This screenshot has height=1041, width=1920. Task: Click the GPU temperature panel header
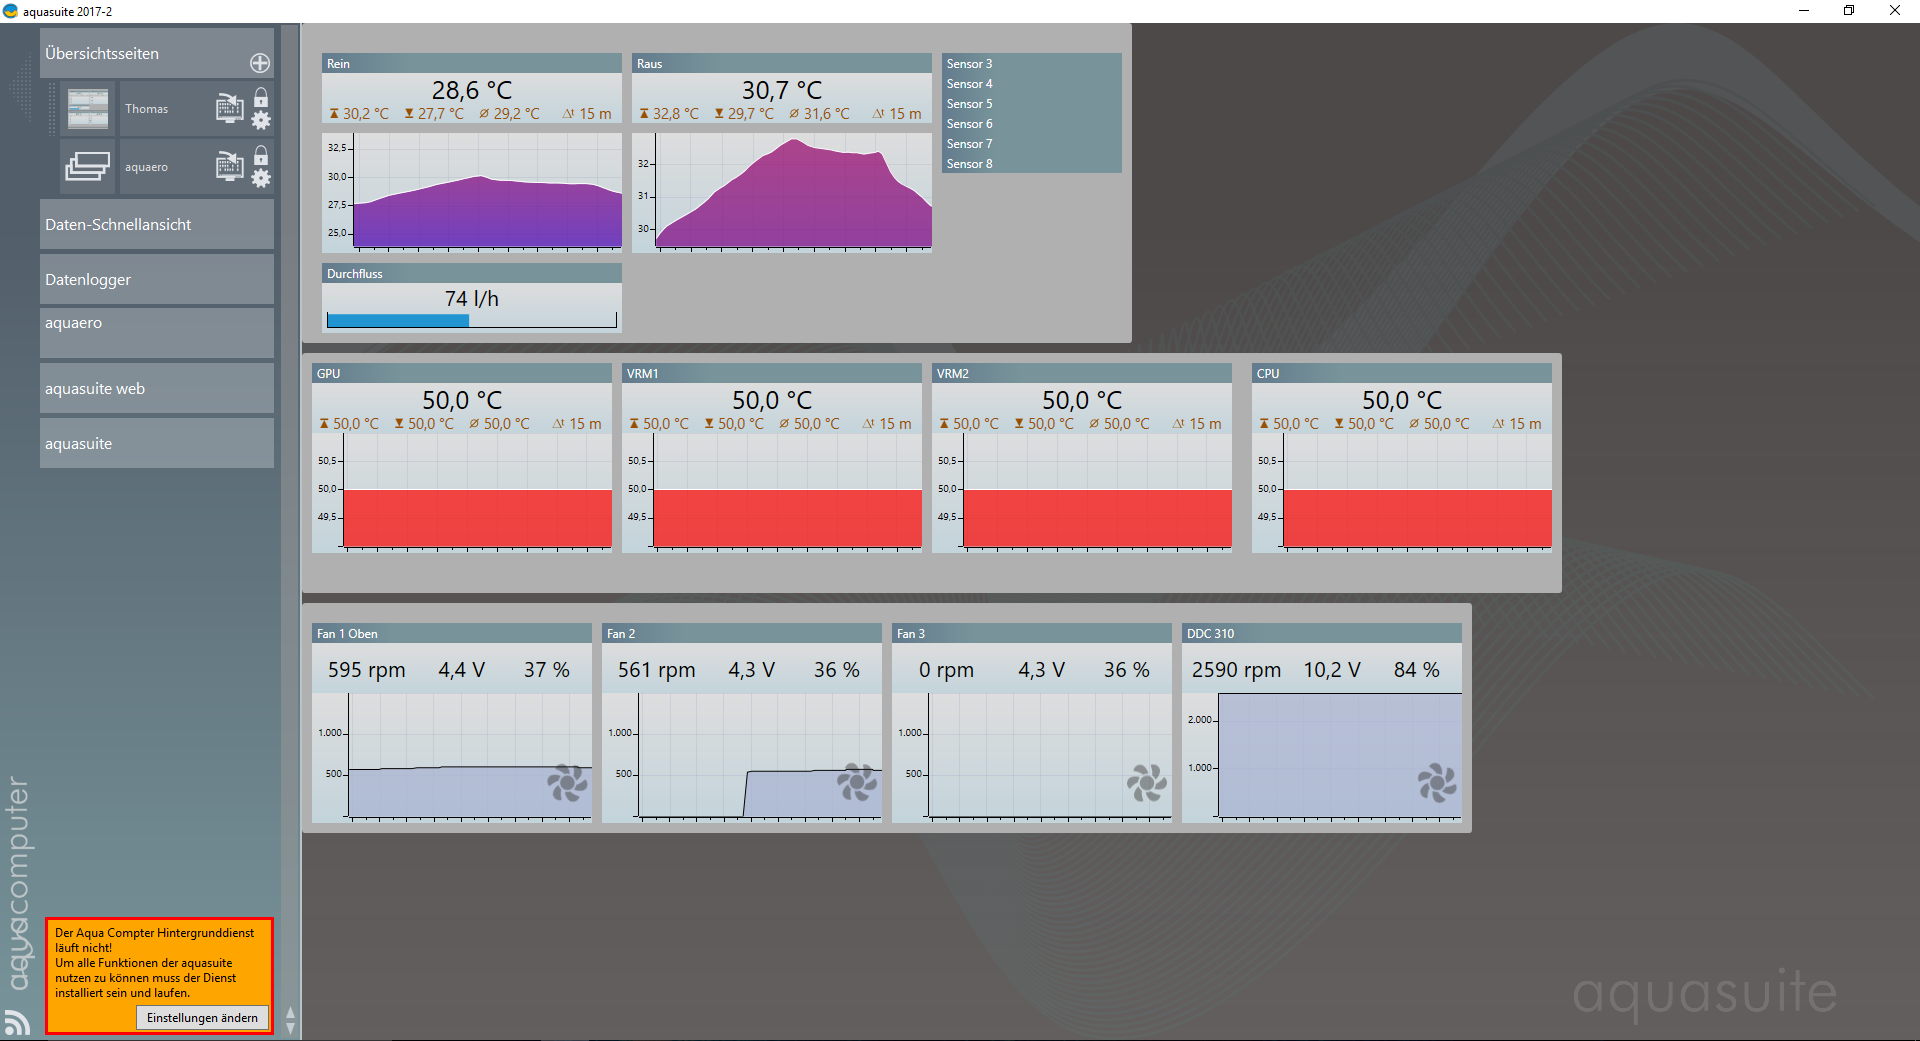462,373
